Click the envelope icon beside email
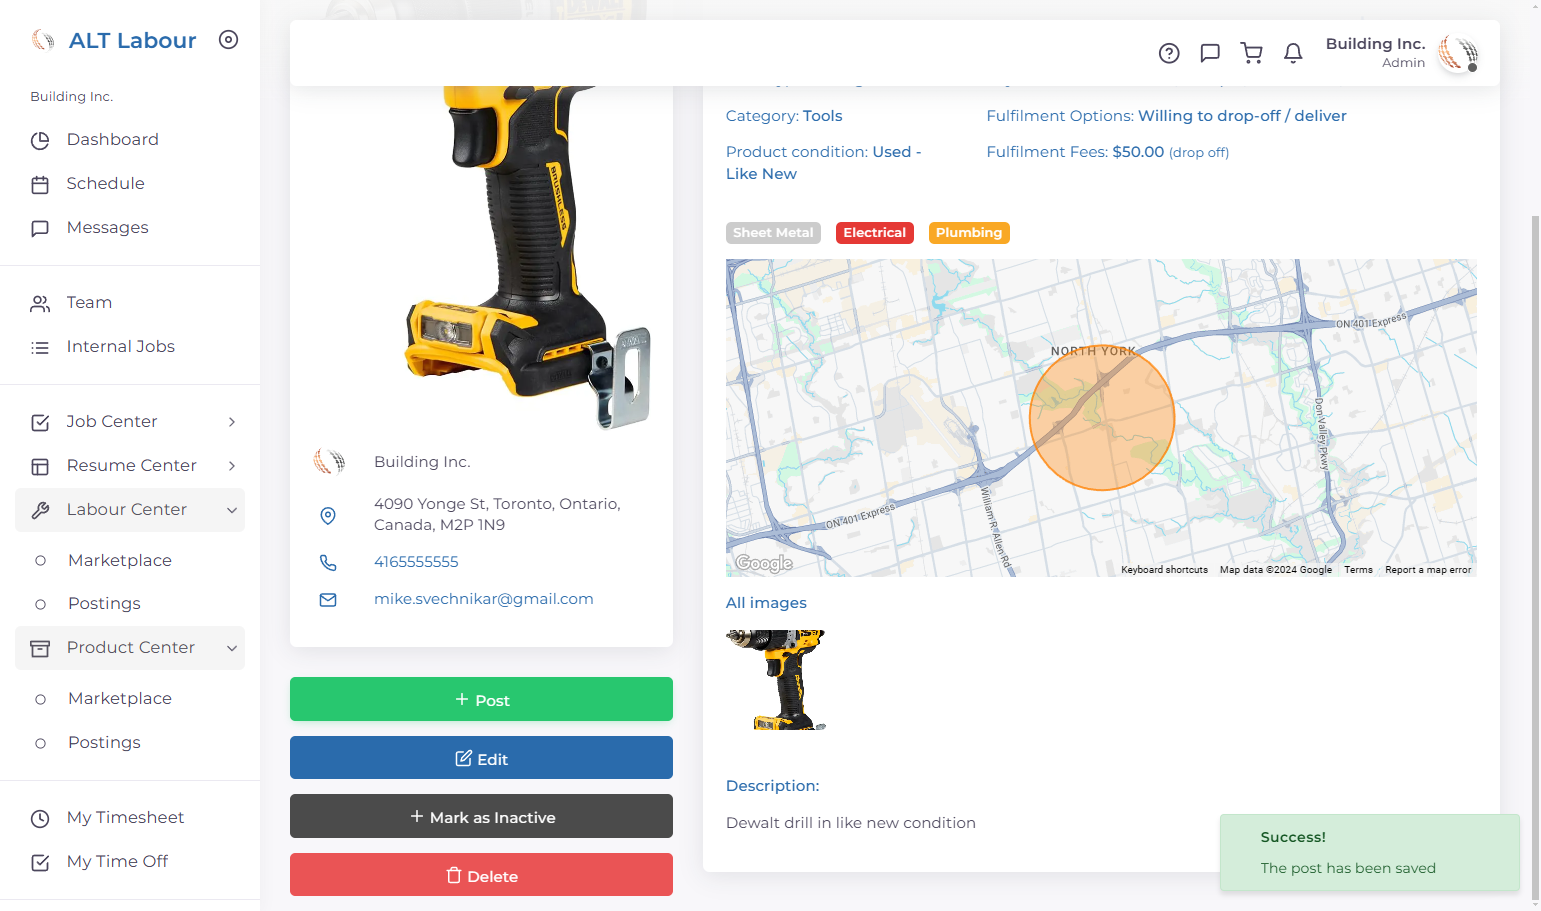This screenshot has width=1541, height=911. point(328,600)
